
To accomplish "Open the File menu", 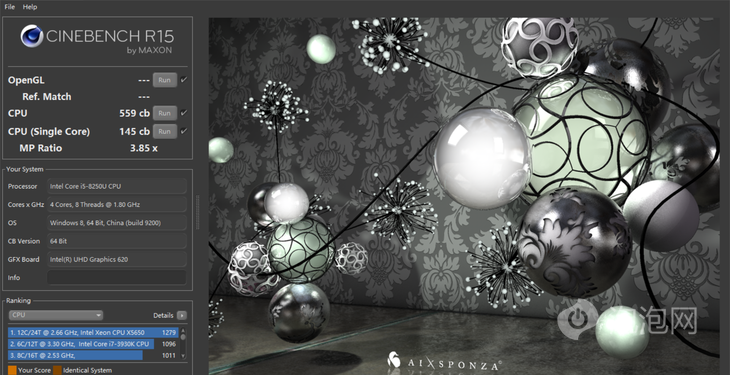I will pyautogui.click(x=10, y=7).
